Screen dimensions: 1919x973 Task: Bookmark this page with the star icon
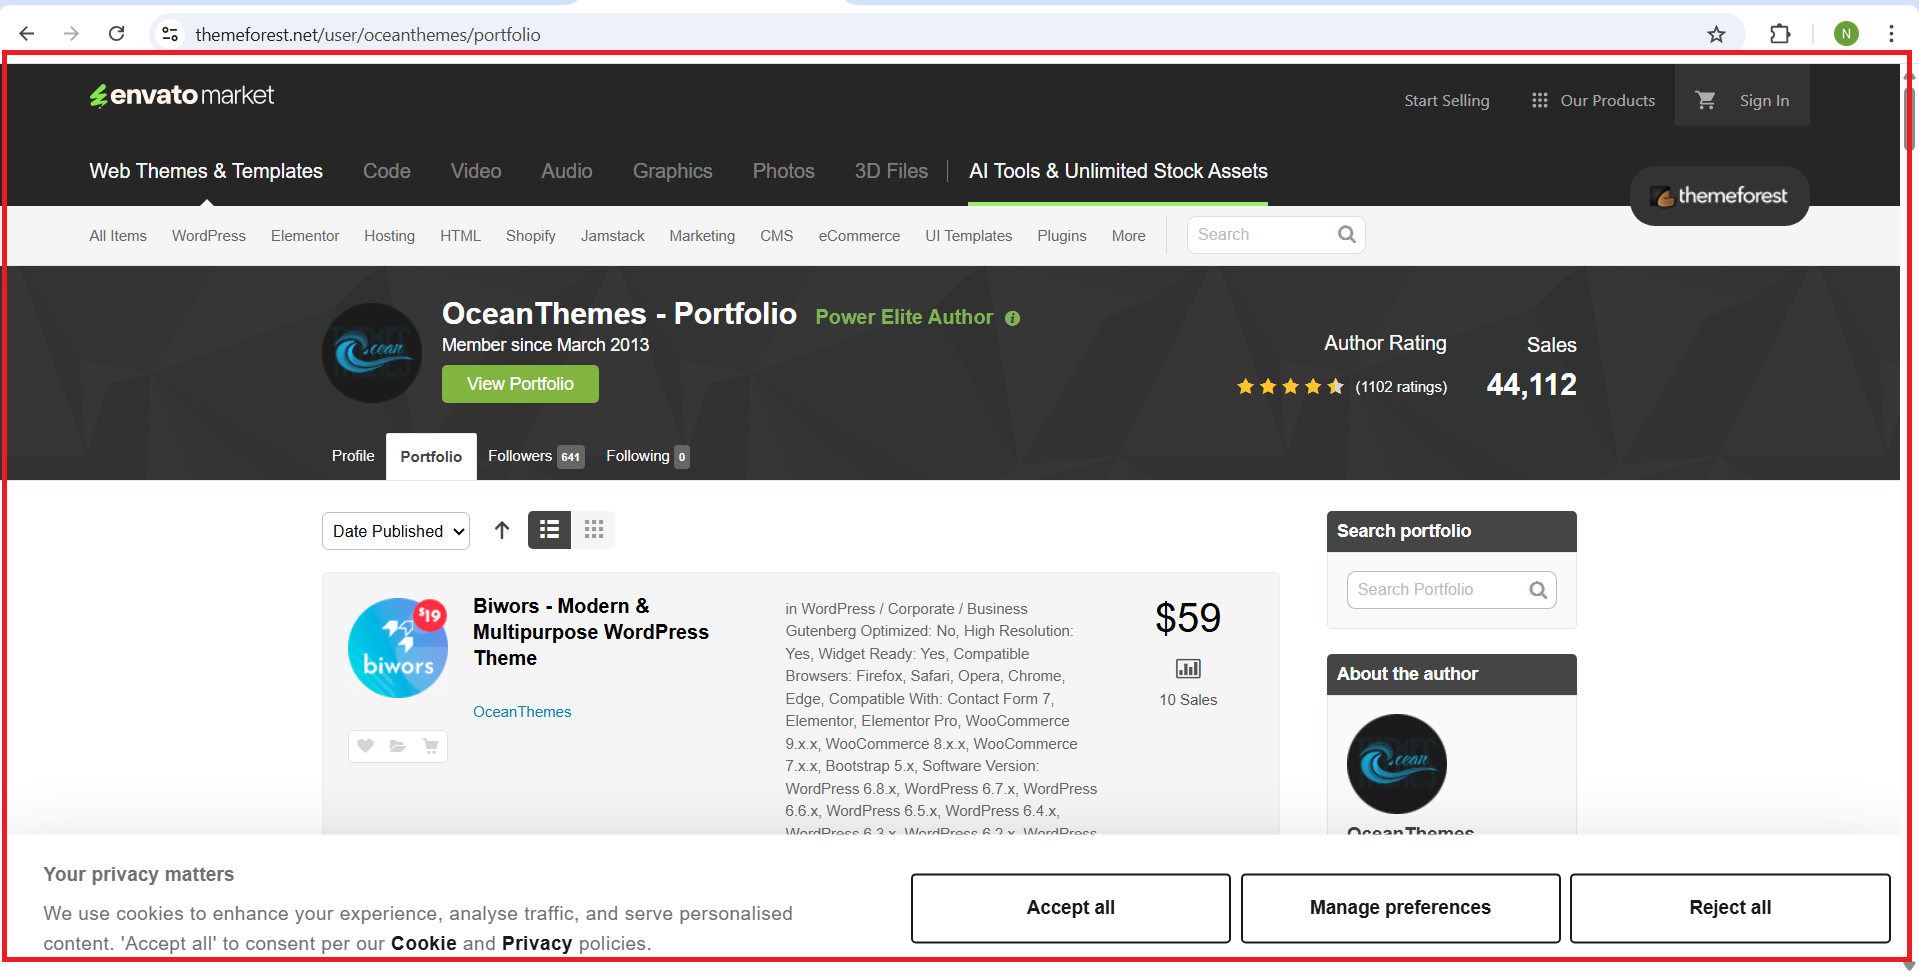pyautogui.click(x=1716, y=35)
